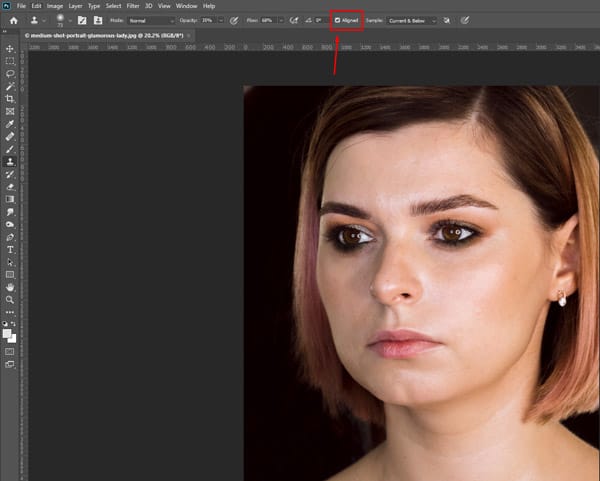Click the Home icon in options bar
Image resolution: width=600 pixels, height=481 pixels.
[x=14, y=21]
